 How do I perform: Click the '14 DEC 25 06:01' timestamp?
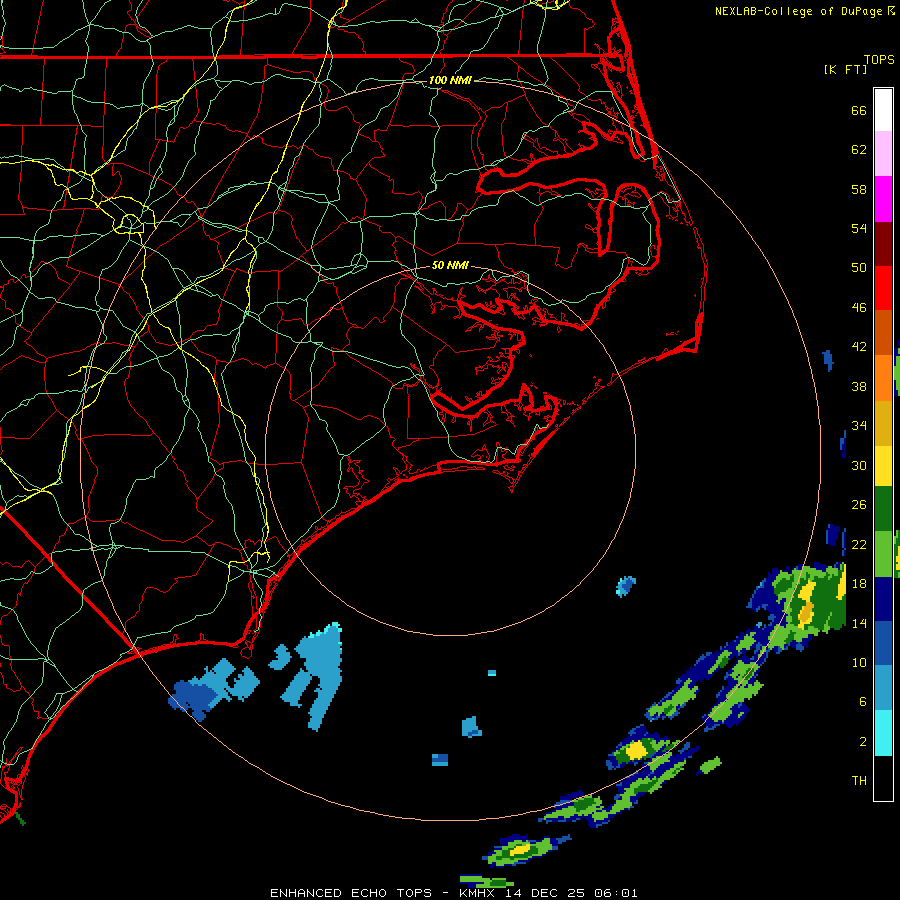coord(571,893)
